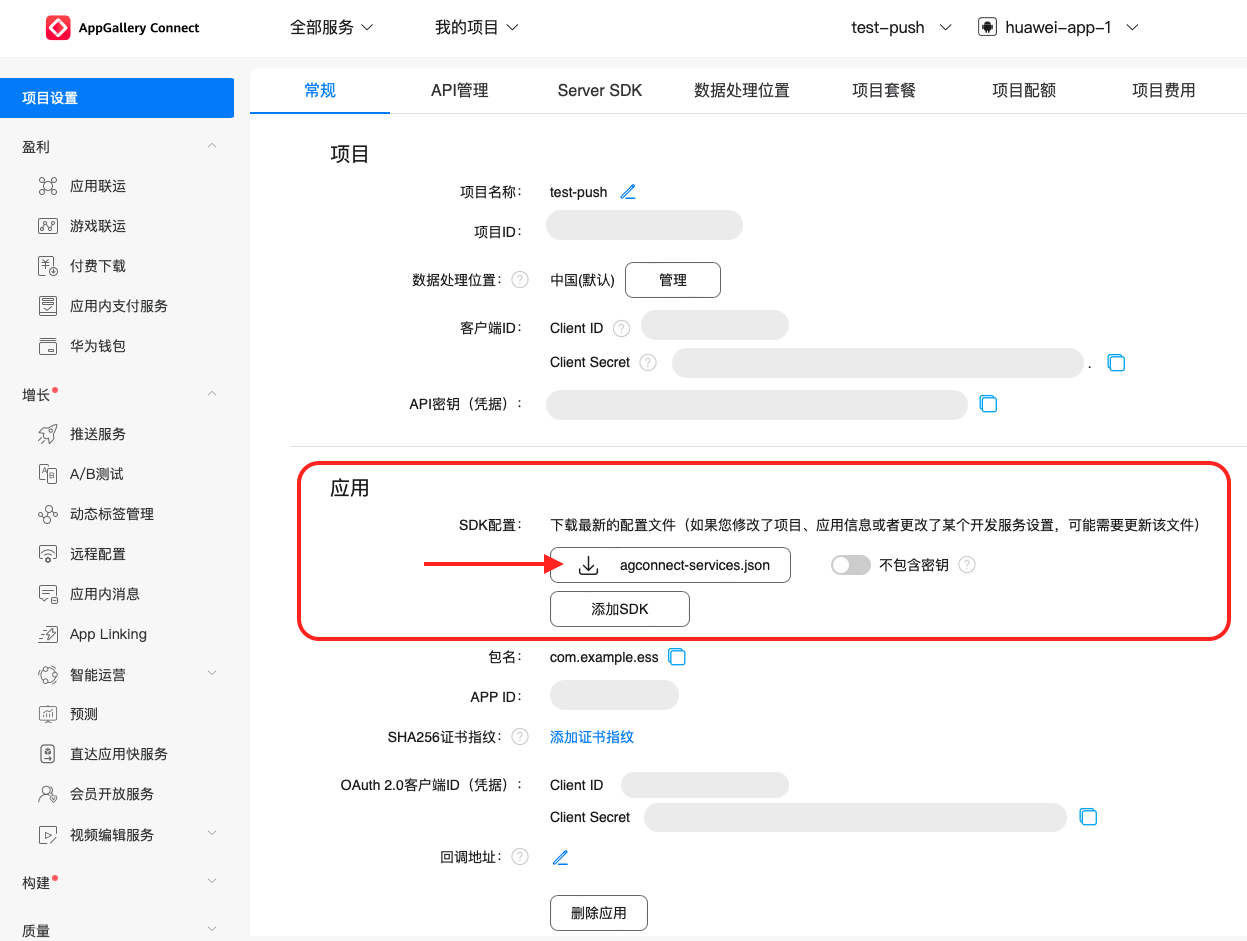Viewport: 1247px width, 941px height.
Task: Download agconnect-services.json file
Action: [x=670, y=565]
